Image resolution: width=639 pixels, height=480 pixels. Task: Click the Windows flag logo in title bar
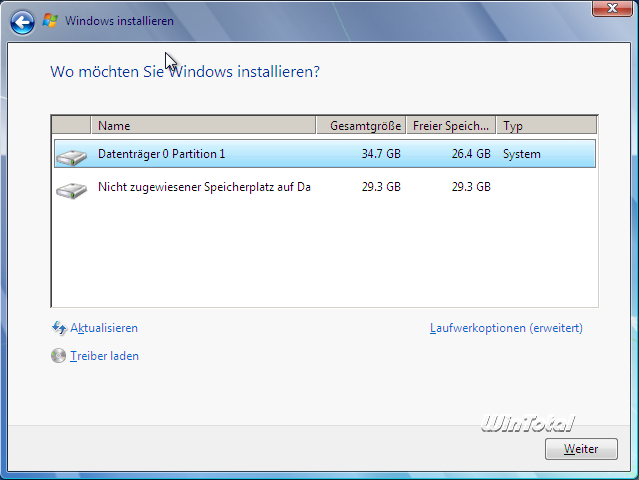tap(50, 20)
